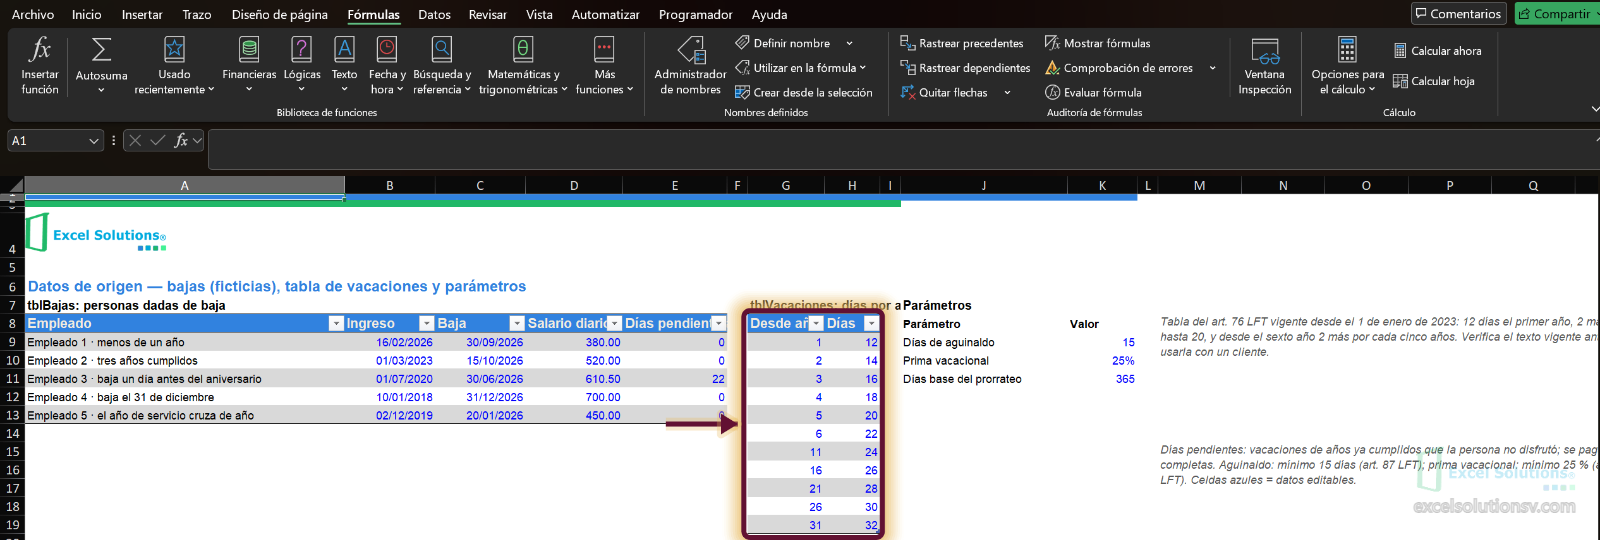
Task: Click the Insertar función icon
Action: (40, 65)
